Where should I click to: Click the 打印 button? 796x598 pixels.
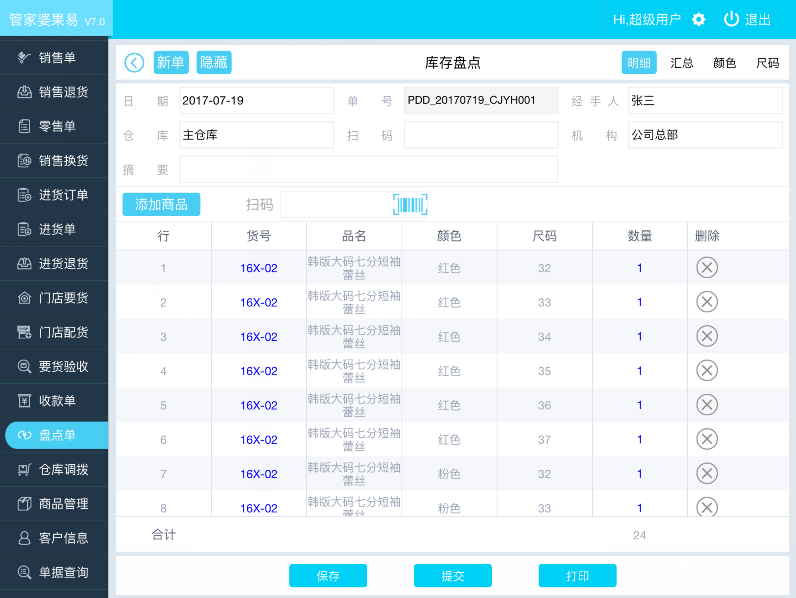tap(577, 576)
